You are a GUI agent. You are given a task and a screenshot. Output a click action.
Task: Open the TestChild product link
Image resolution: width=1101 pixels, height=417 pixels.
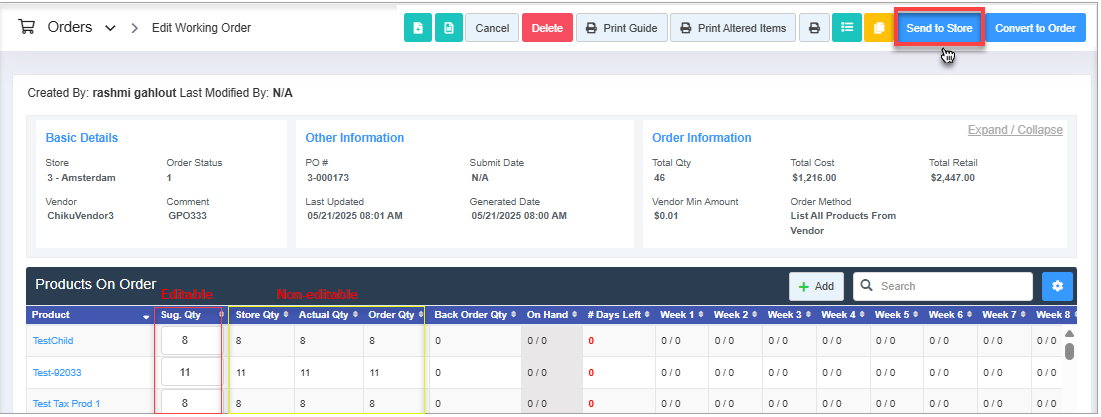pos(53,340)
